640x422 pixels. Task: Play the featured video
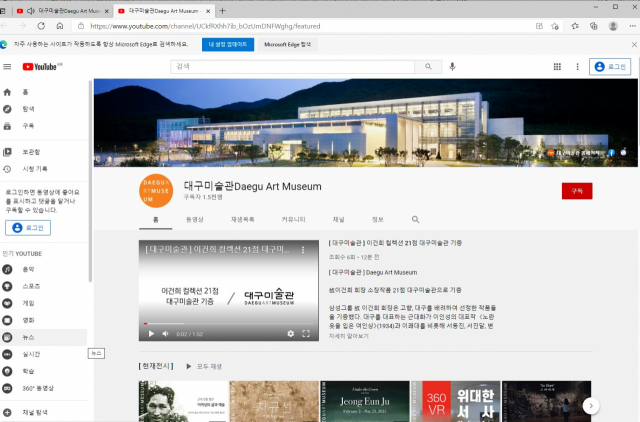[151, 333]
